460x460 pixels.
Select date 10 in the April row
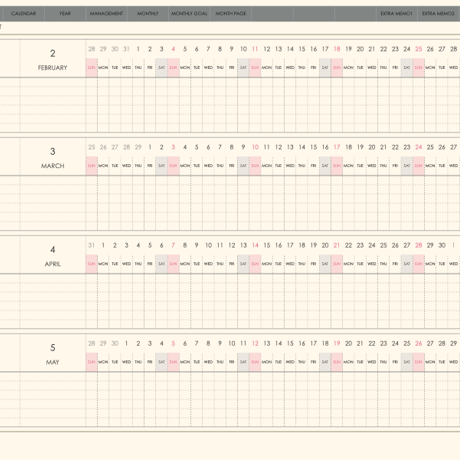208,245
